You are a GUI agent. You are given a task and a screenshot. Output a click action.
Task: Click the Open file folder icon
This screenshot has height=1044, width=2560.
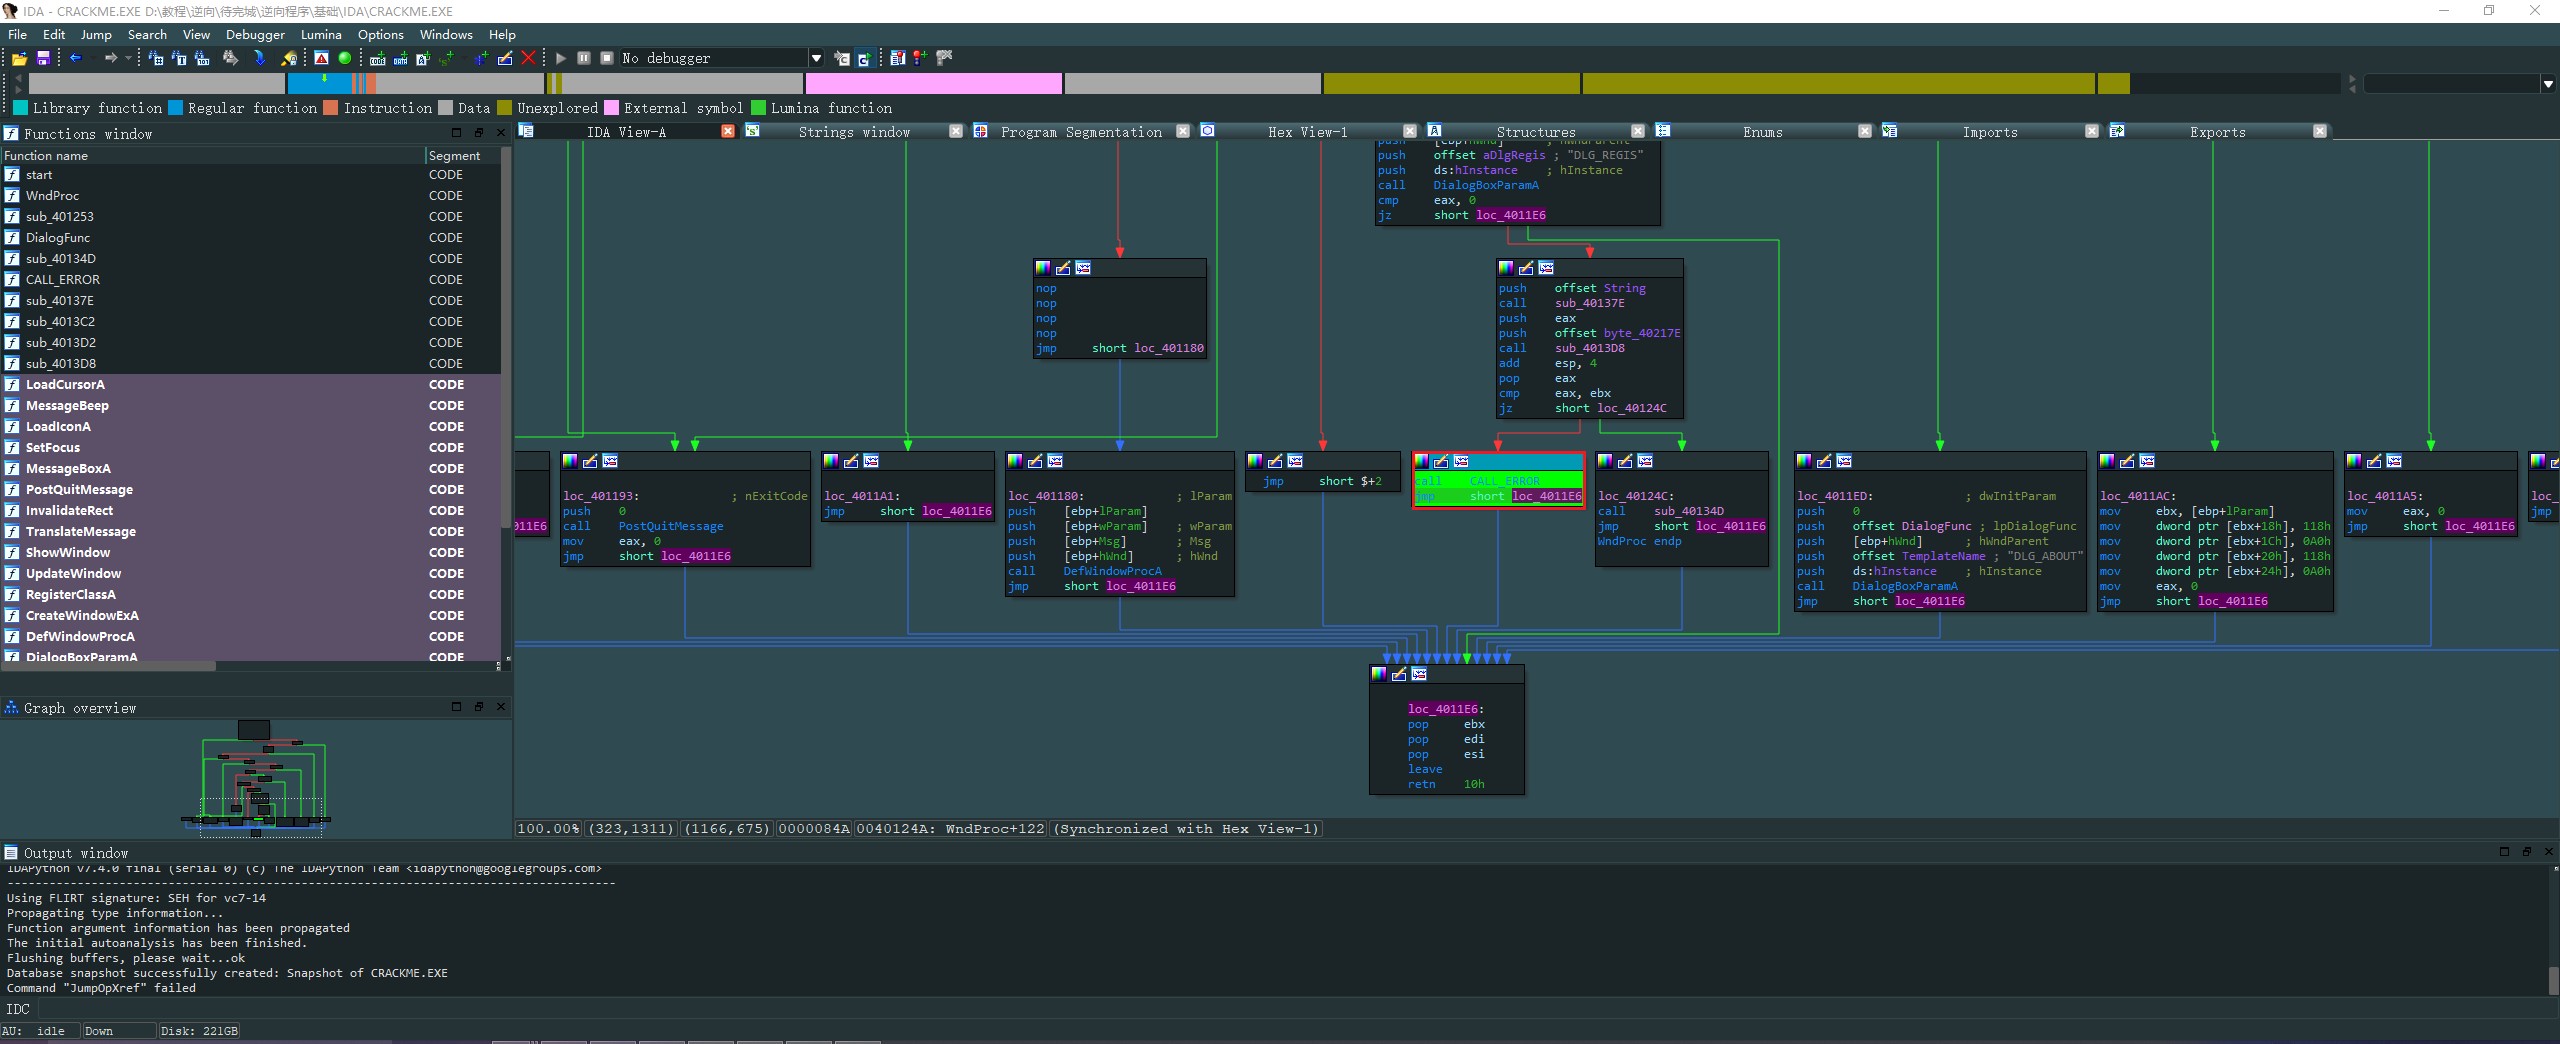(x=19, y=59)
